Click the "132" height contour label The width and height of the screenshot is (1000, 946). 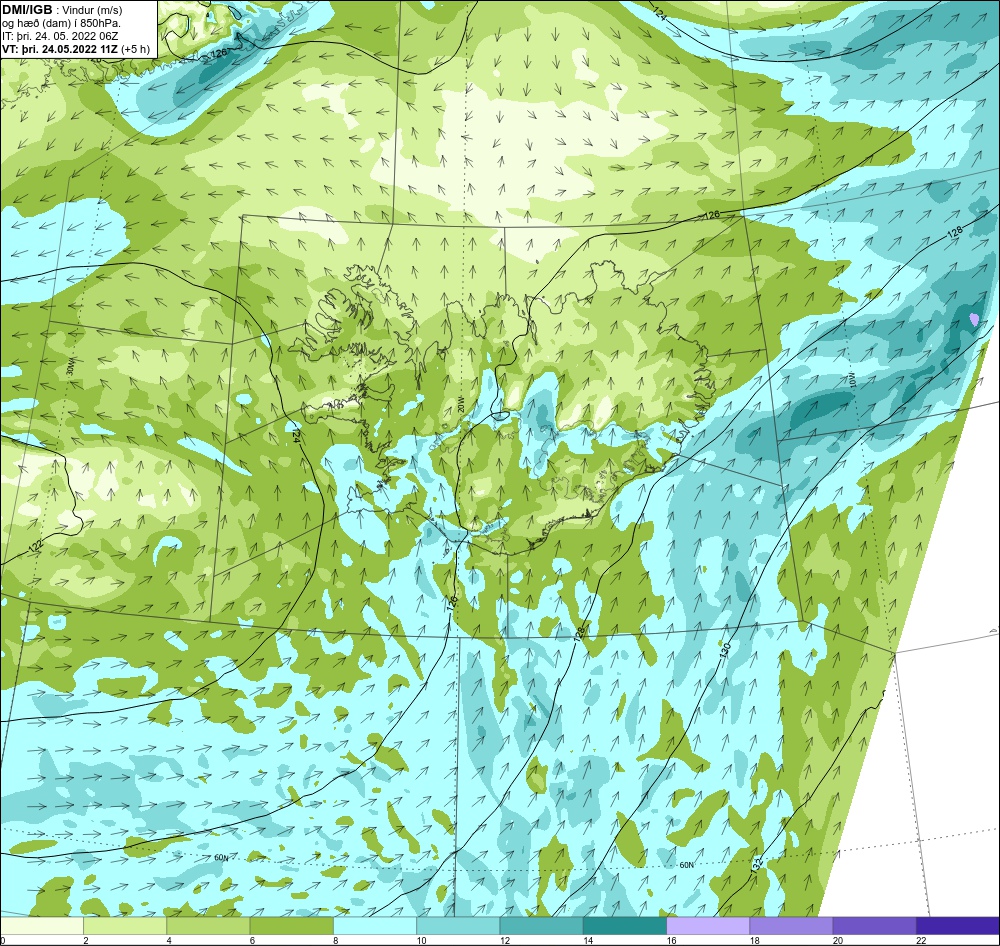pos(757,864)
